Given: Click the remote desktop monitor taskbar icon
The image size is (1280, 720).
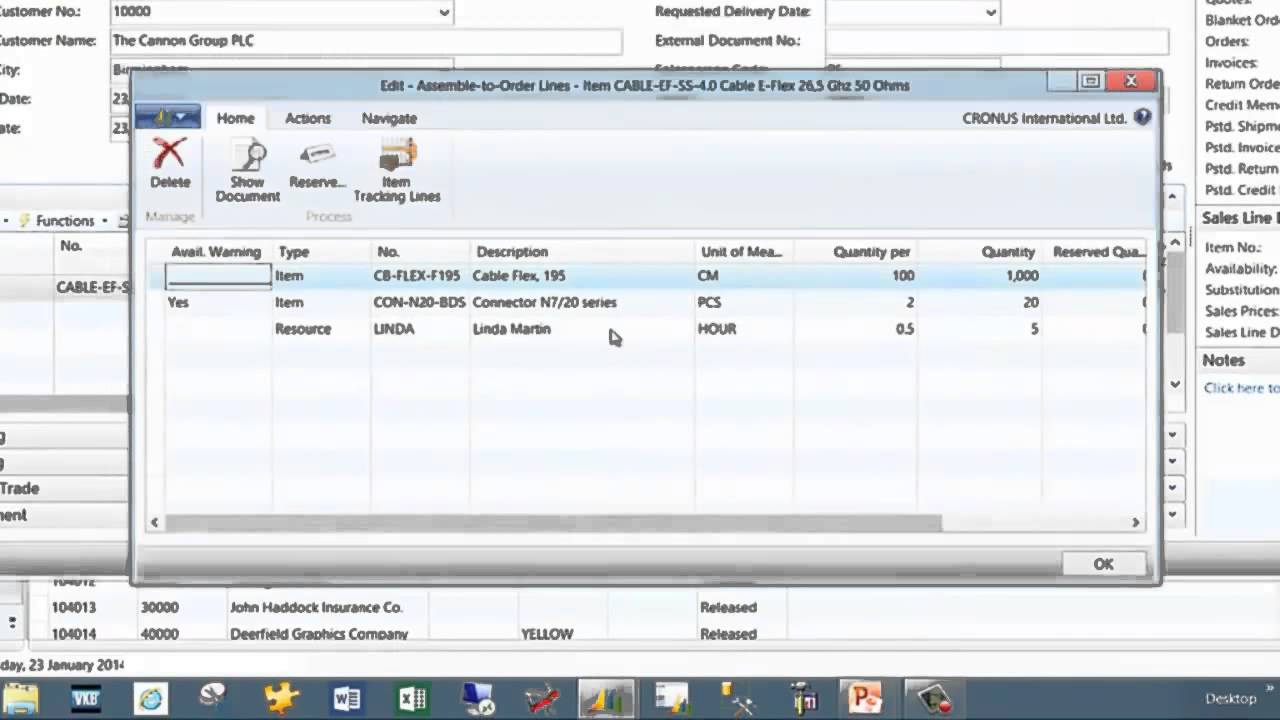Looking at the screenshot, I should pyautogui.click(x=477, y=698).
